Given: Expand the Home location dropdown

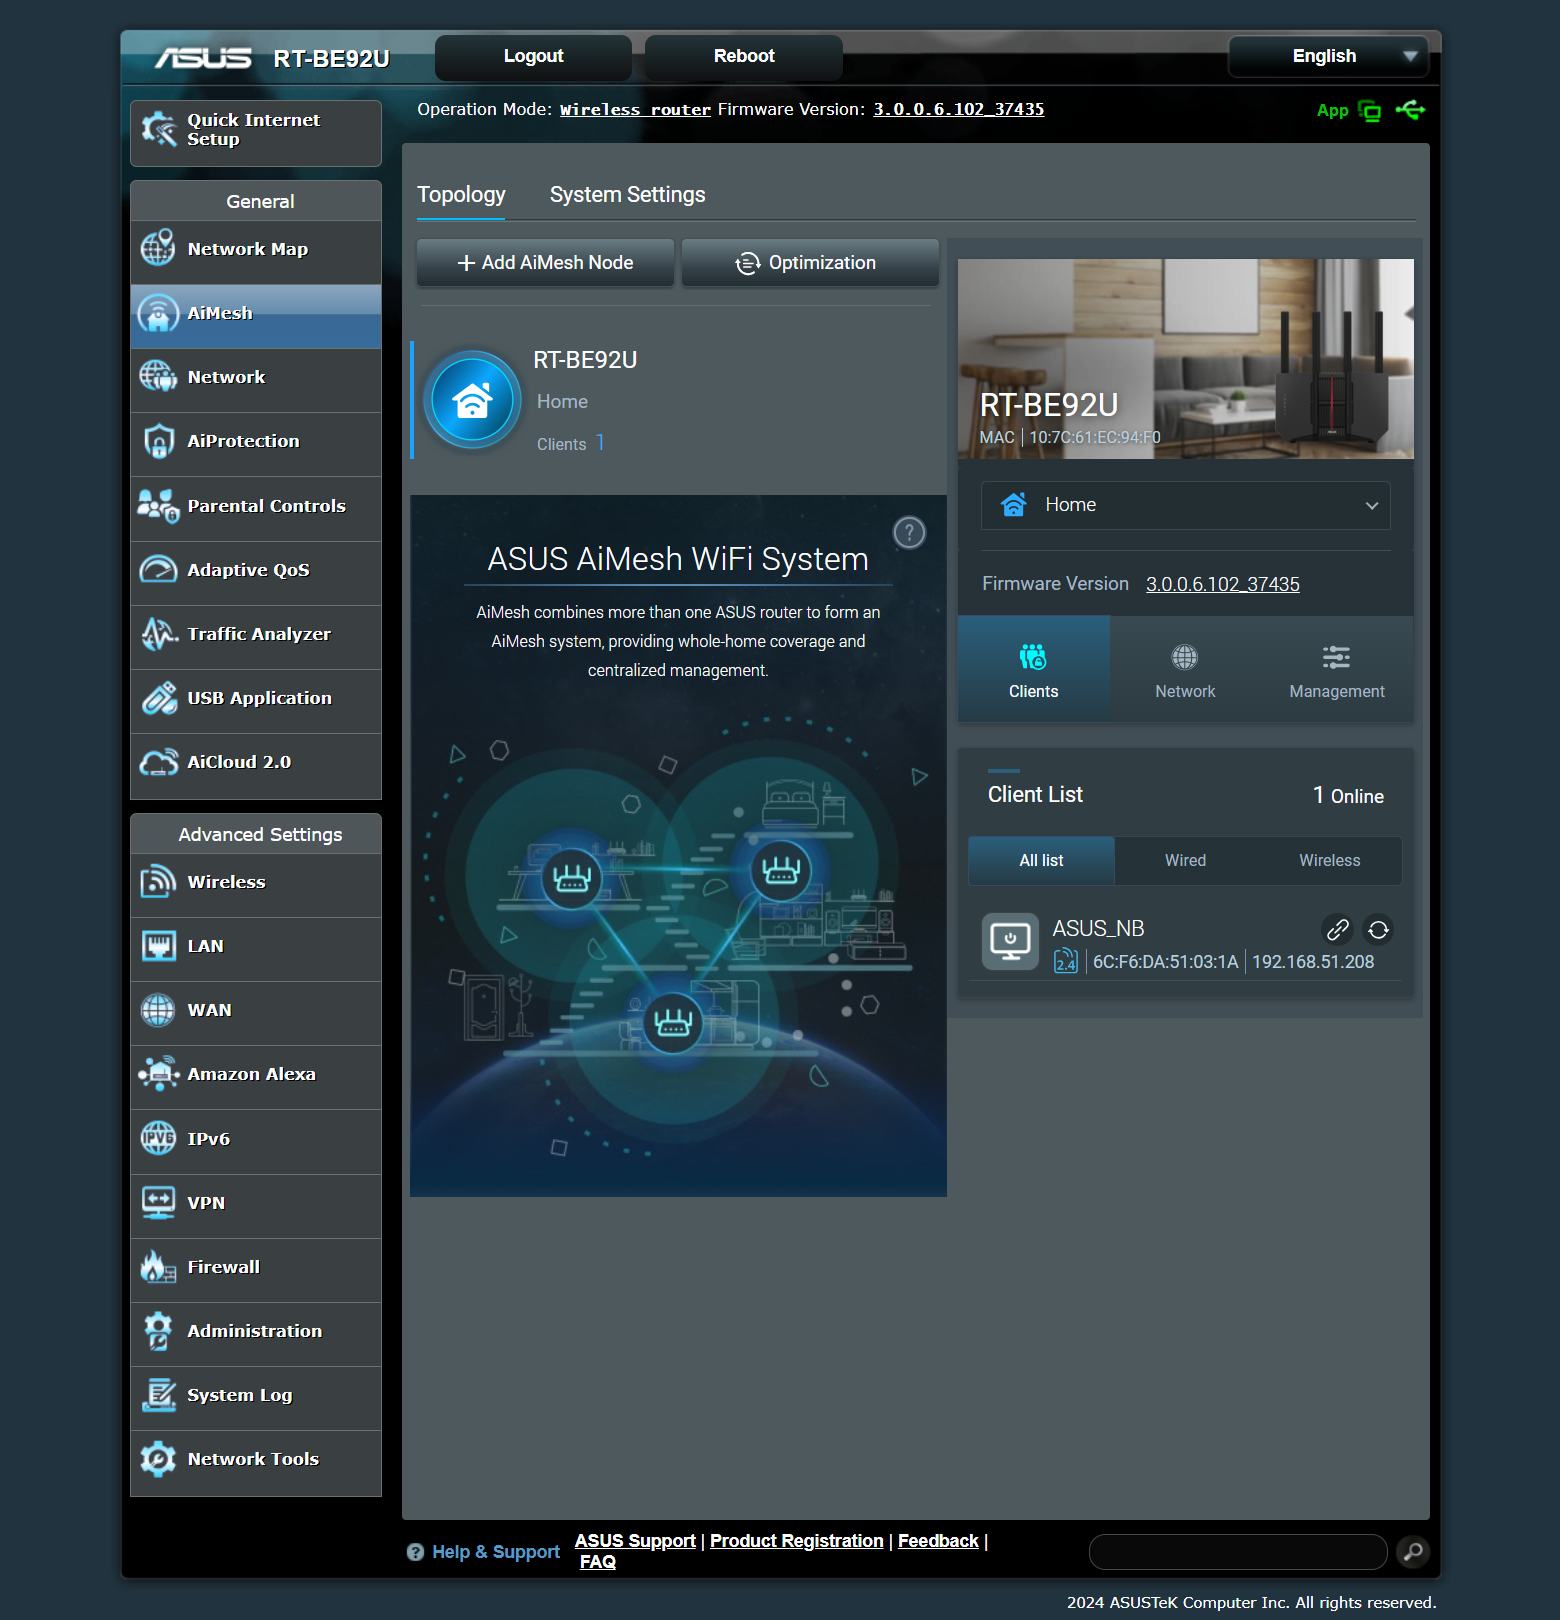Looking at the screenshot, I should point(1185,505).
